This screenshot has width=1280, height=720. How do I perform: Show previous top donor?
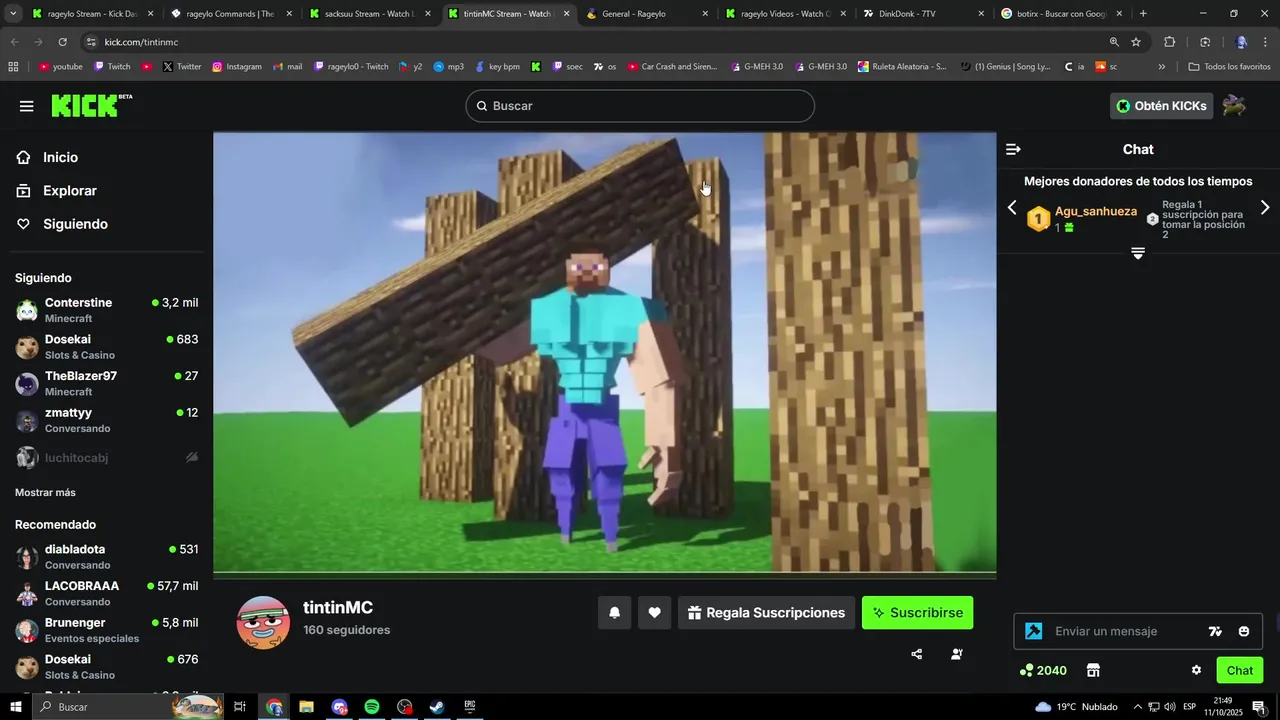pos(1012,208)
